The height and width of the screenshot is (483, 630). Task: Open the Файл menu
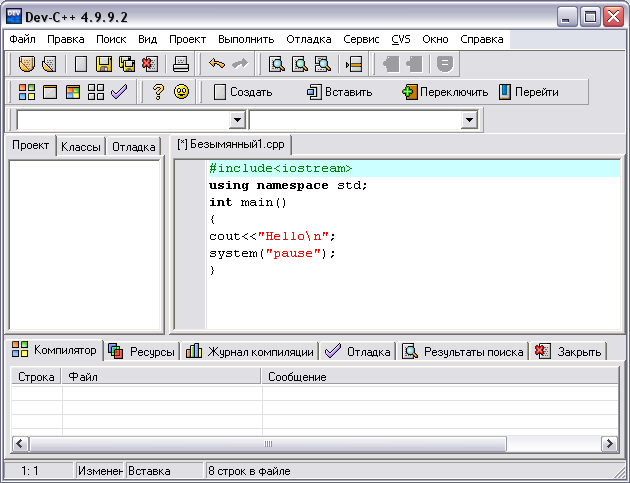coord(22,39)
